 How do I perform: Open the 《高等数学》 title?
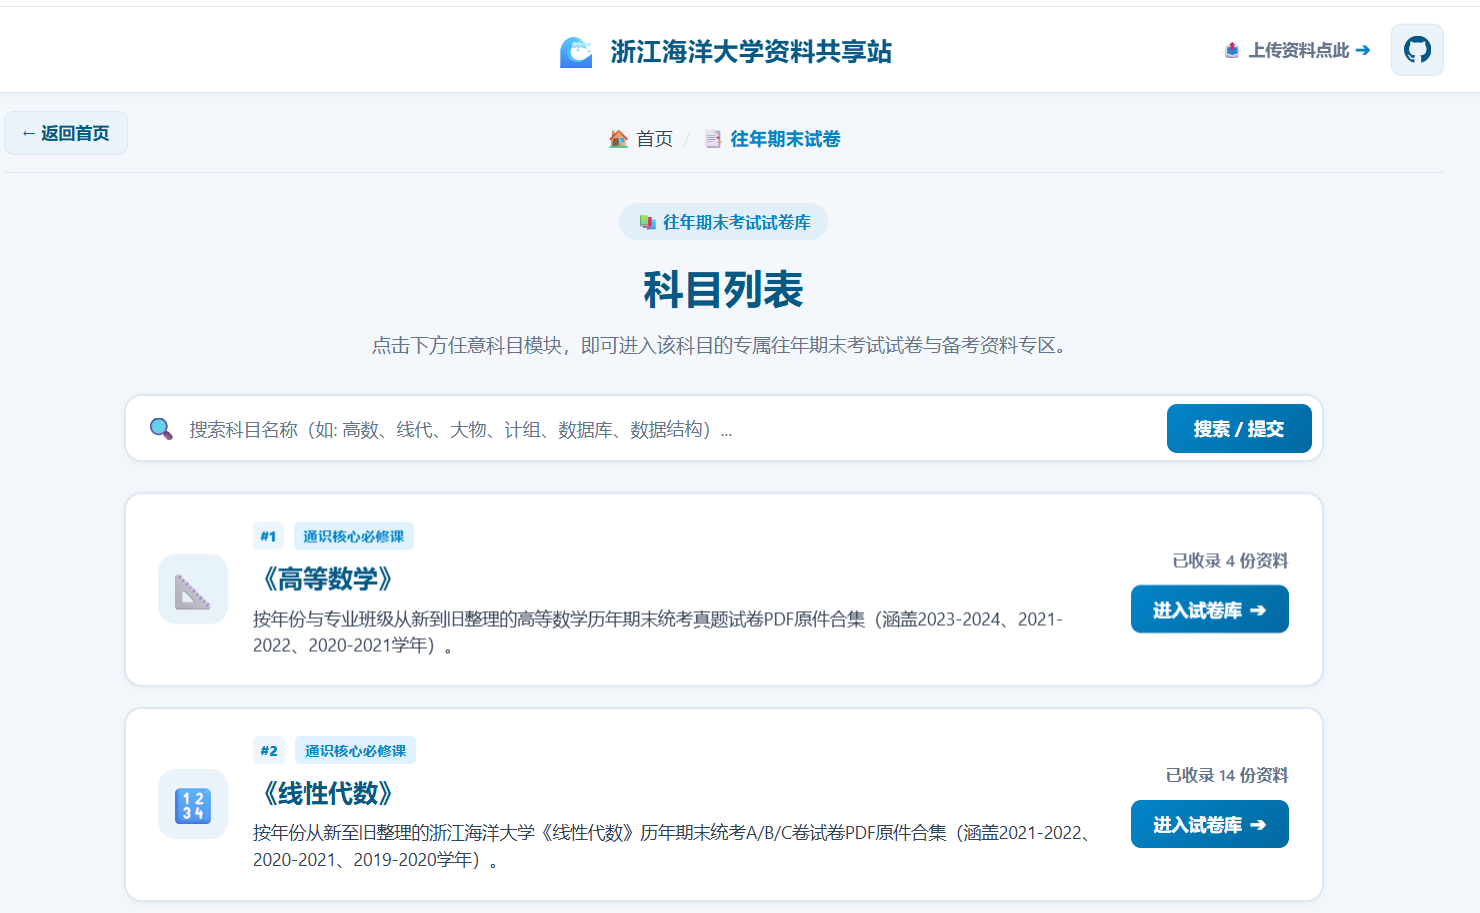(x=328, y=579)
